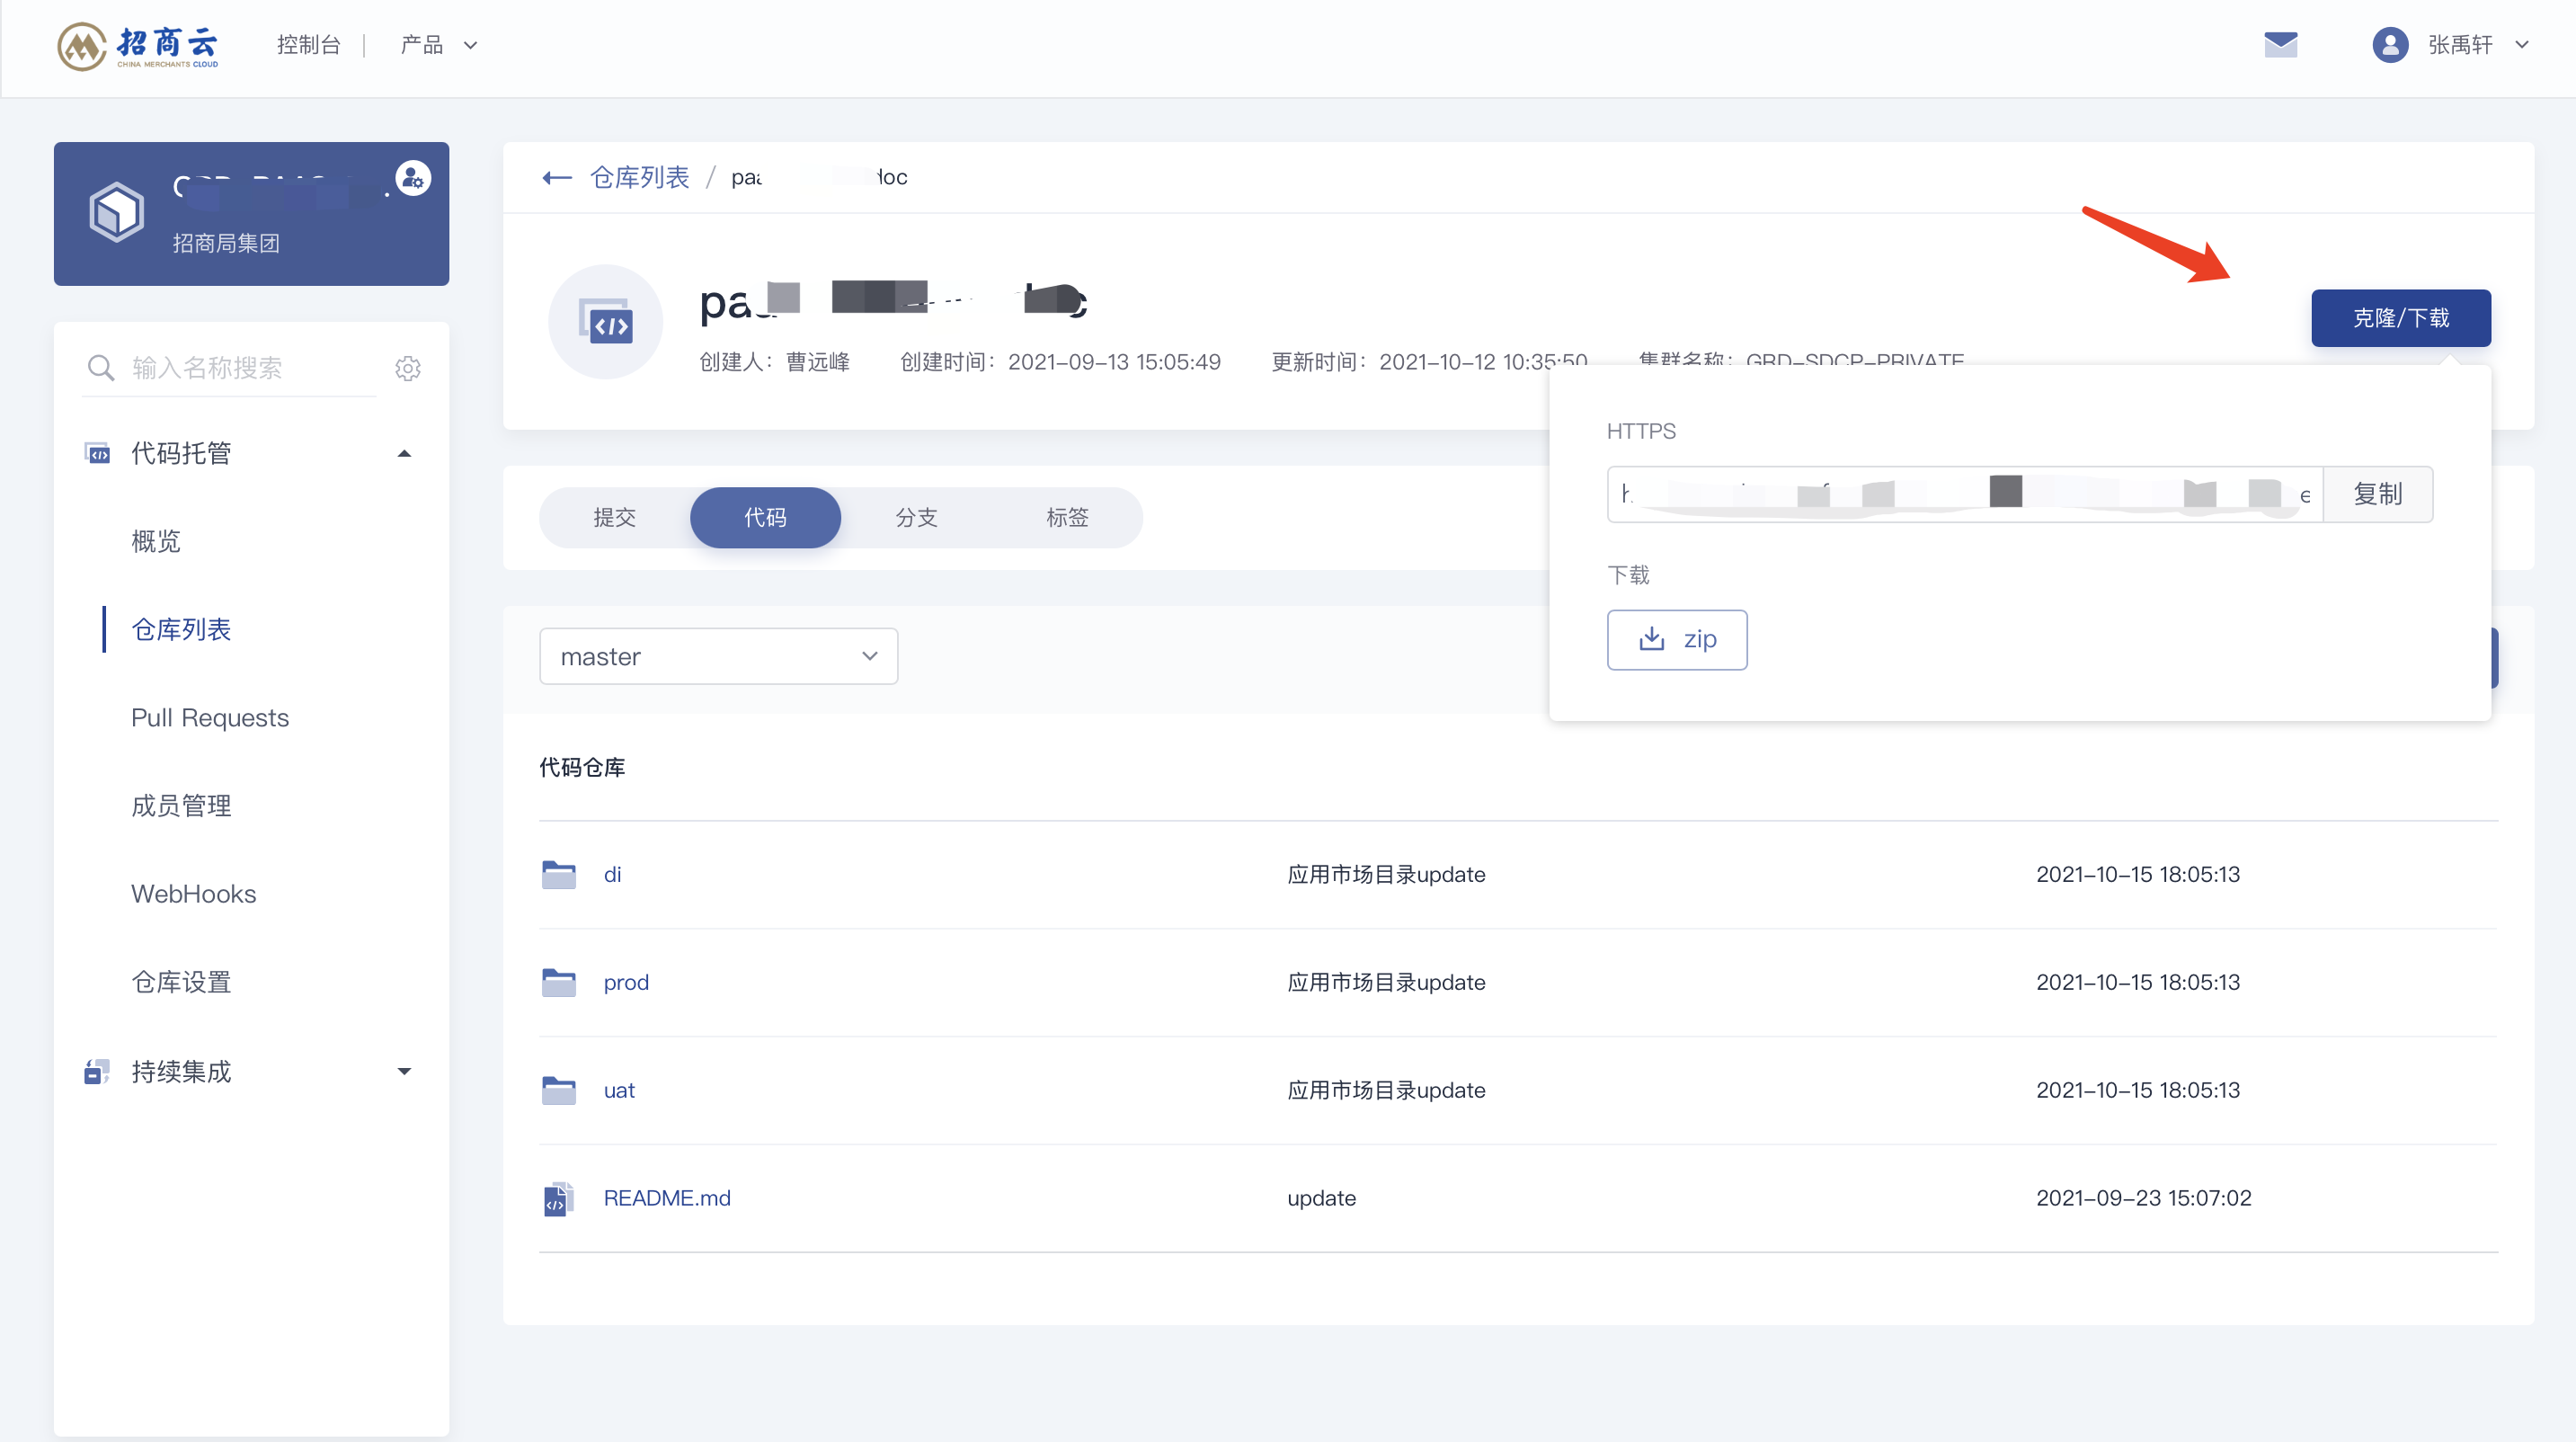Viewport: 2576px width, 1442px height.
Task: Open 概览 overview in sidebar
Action: (x=156, y=542)
